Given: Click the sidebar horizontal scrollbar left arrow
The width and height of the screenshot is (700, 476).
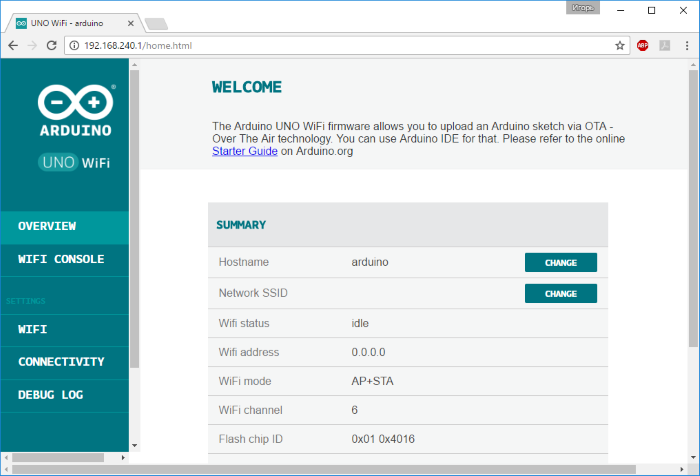Looking at the screenshot, I should click(6, 458).
